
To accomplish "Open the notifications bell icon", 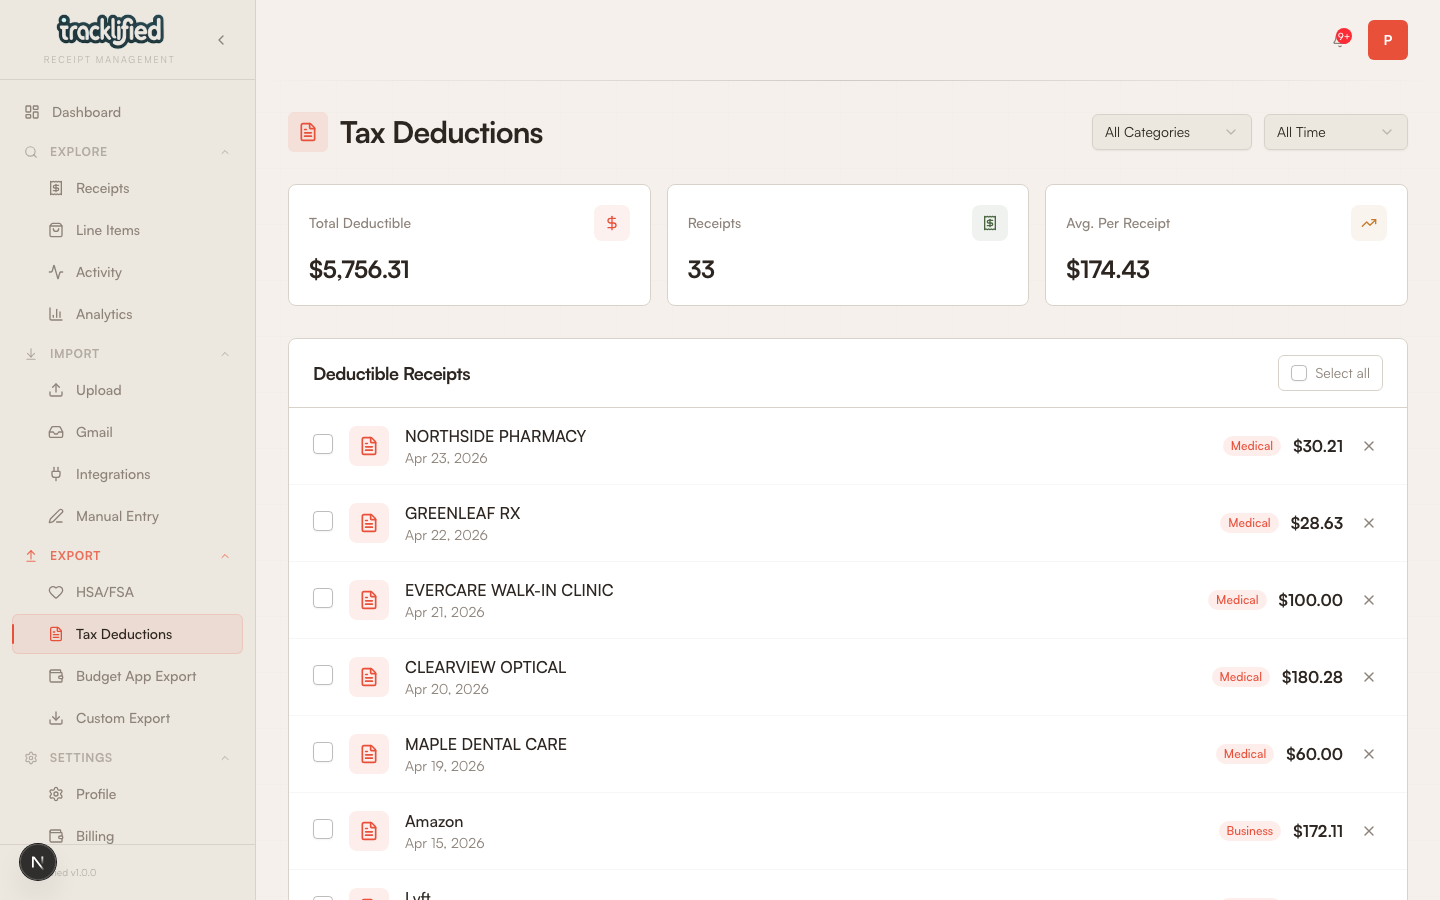I will click(x=1339, y=40).
